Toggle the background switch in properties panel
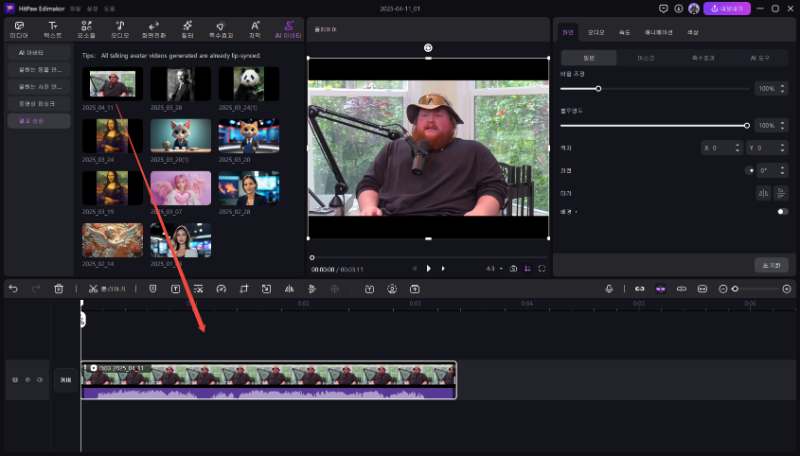 (782, 212)
